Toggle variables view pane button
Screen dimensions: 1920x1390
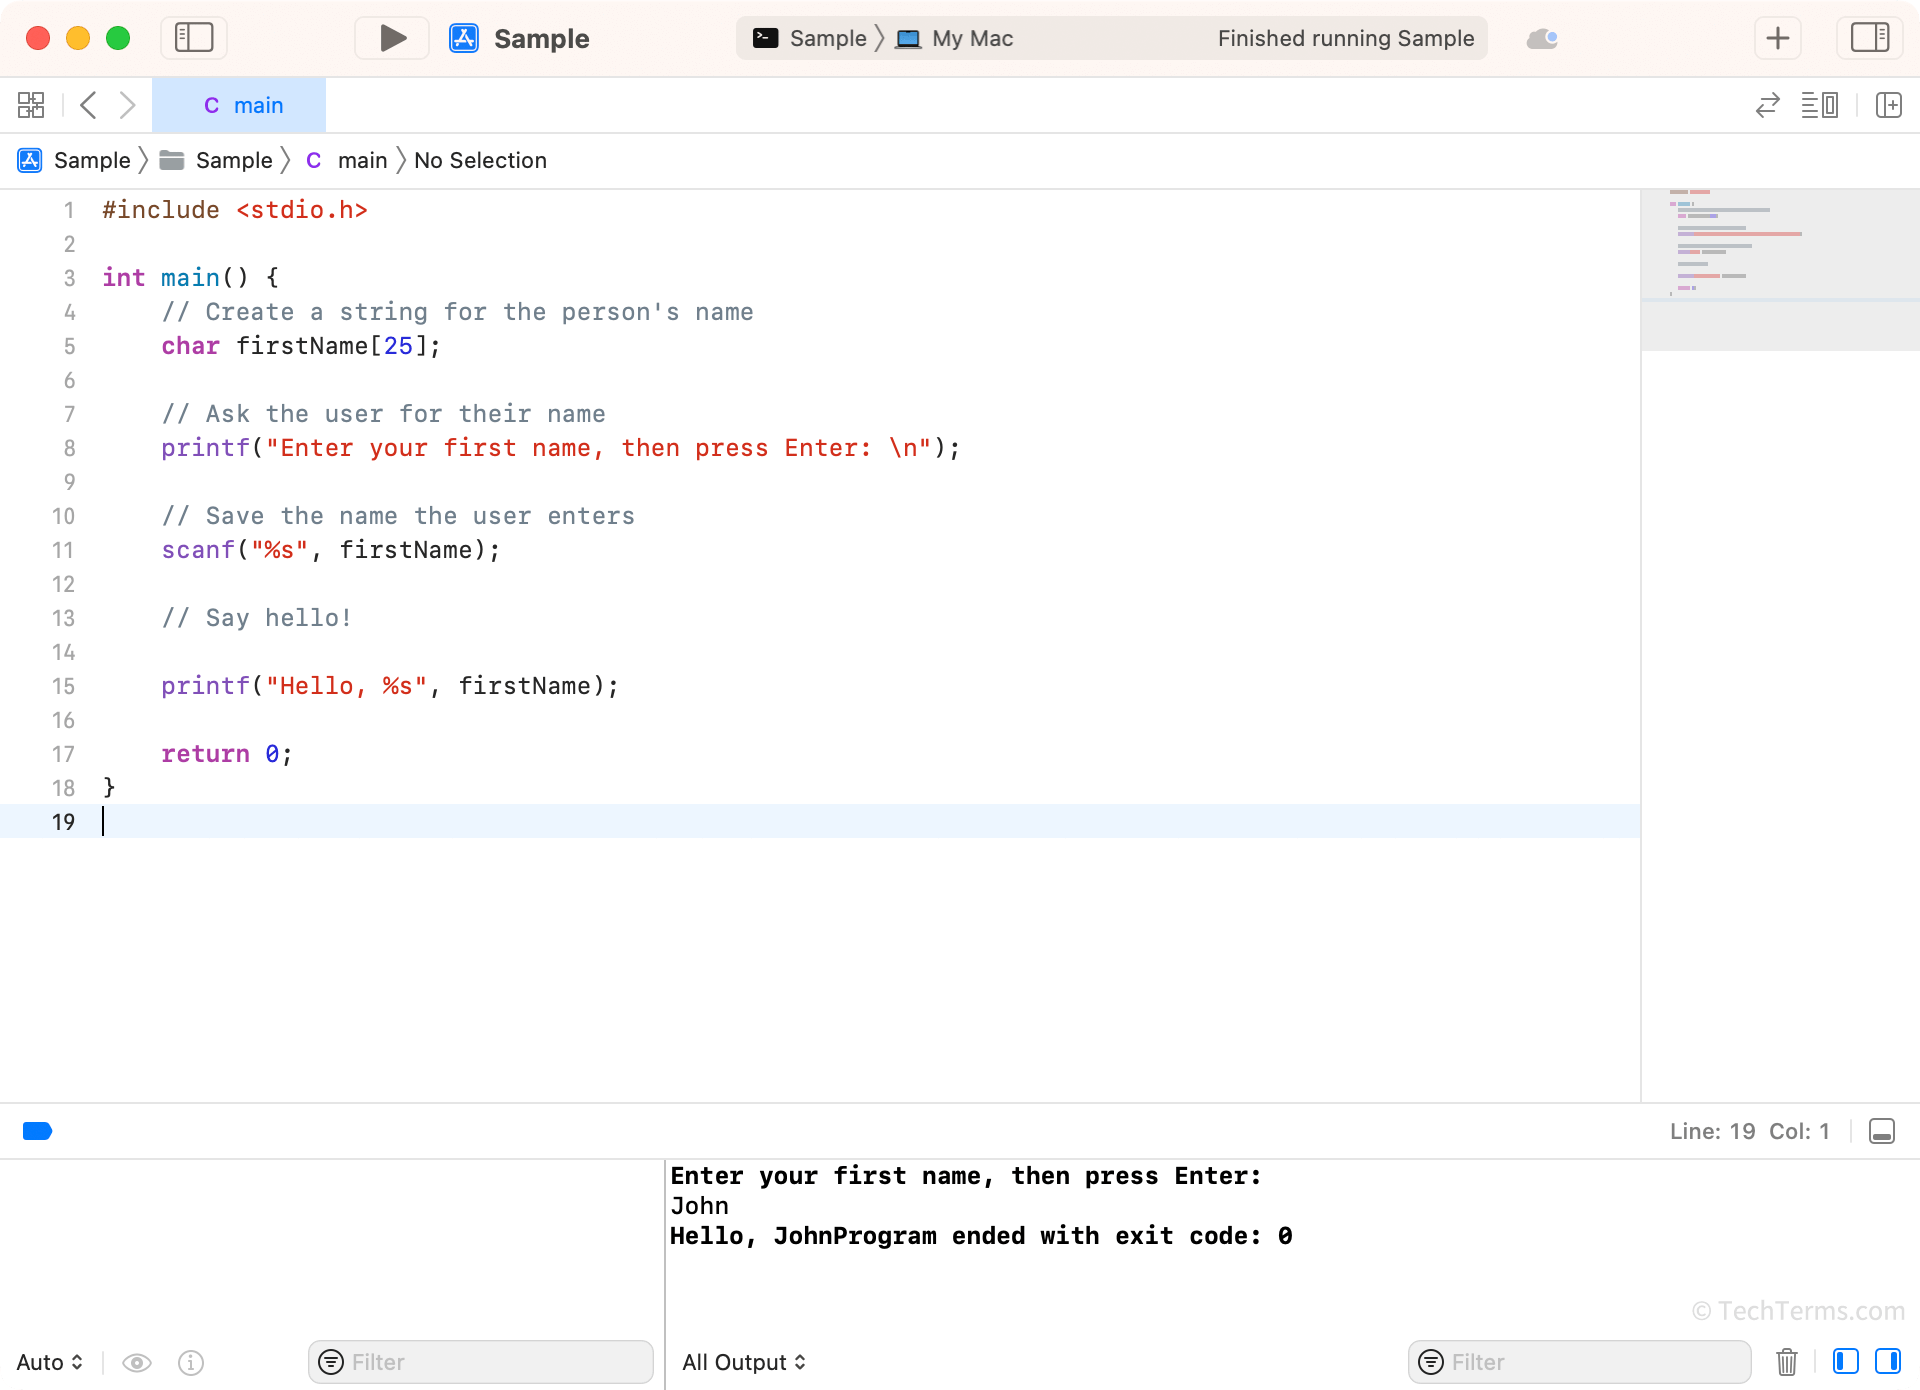[x=1846, y=1361]
